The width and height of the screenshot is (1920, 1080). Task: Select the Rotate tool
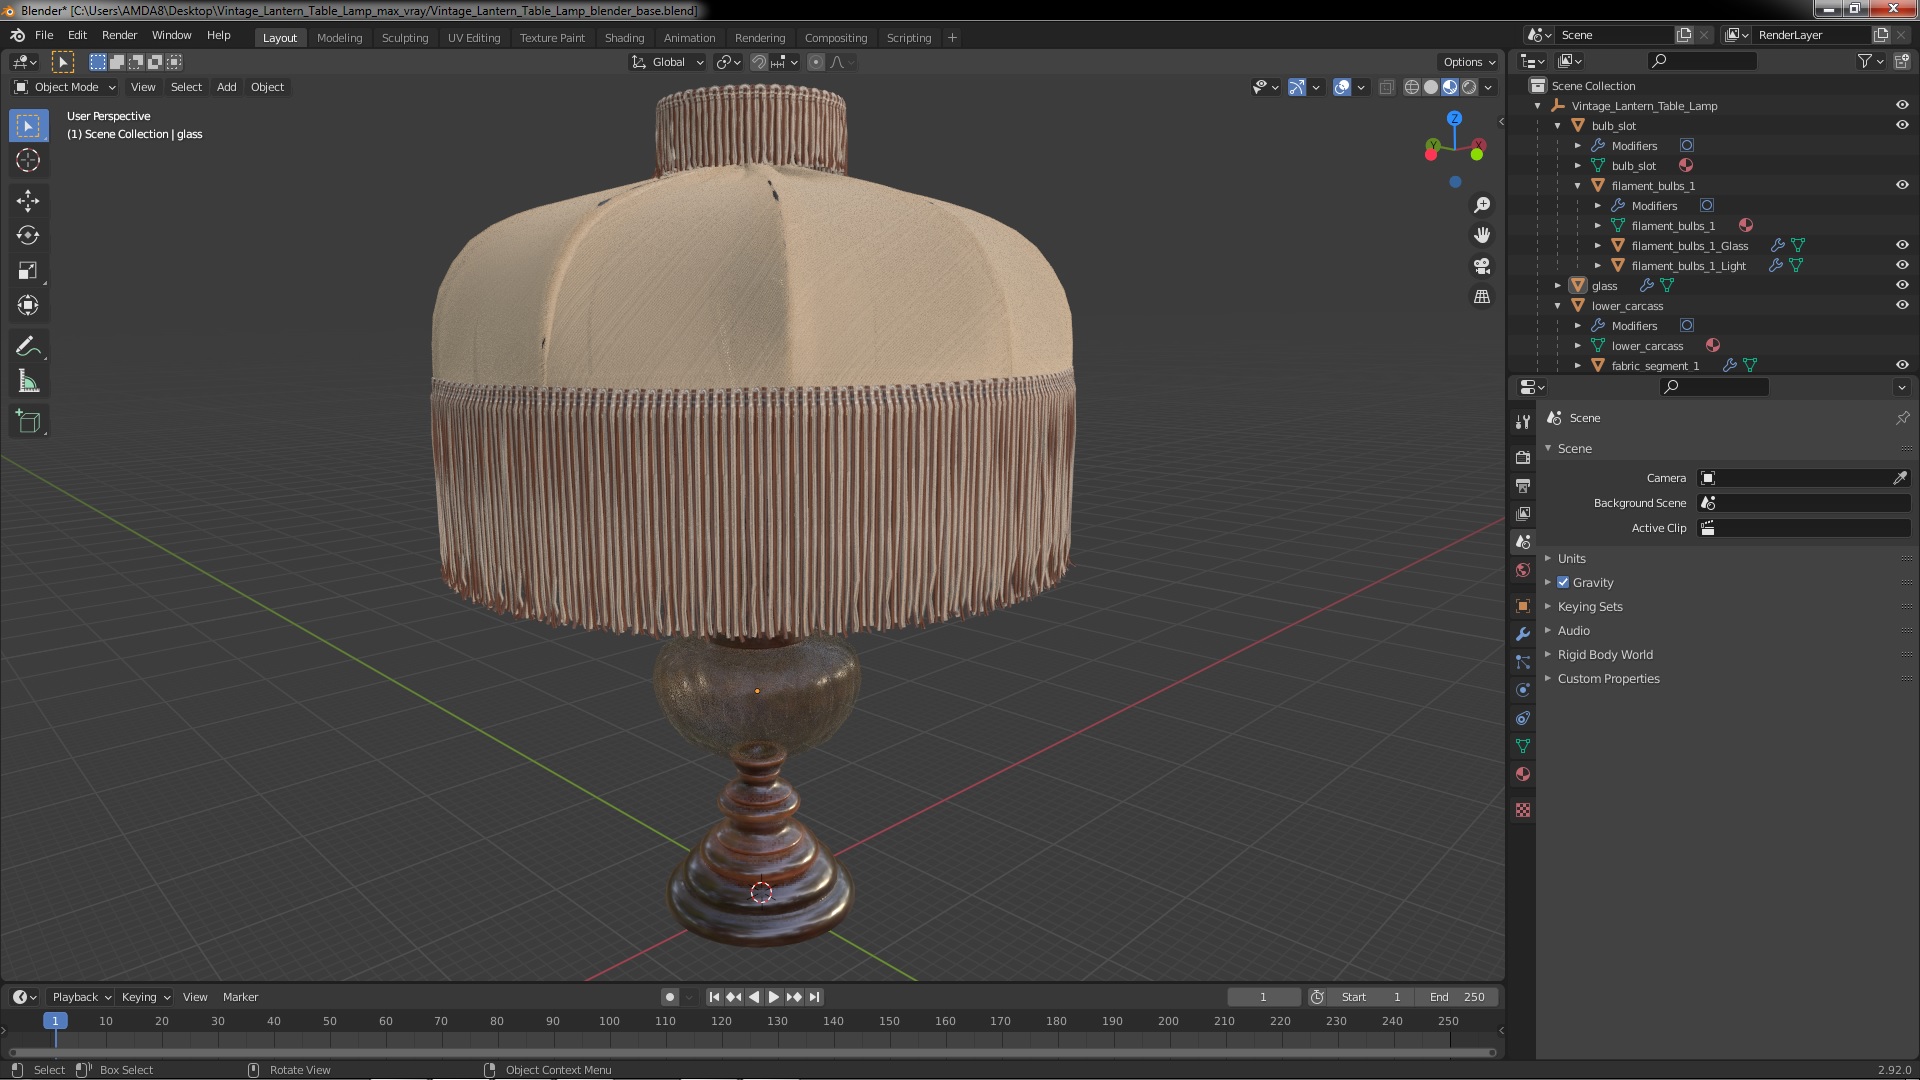28,236
